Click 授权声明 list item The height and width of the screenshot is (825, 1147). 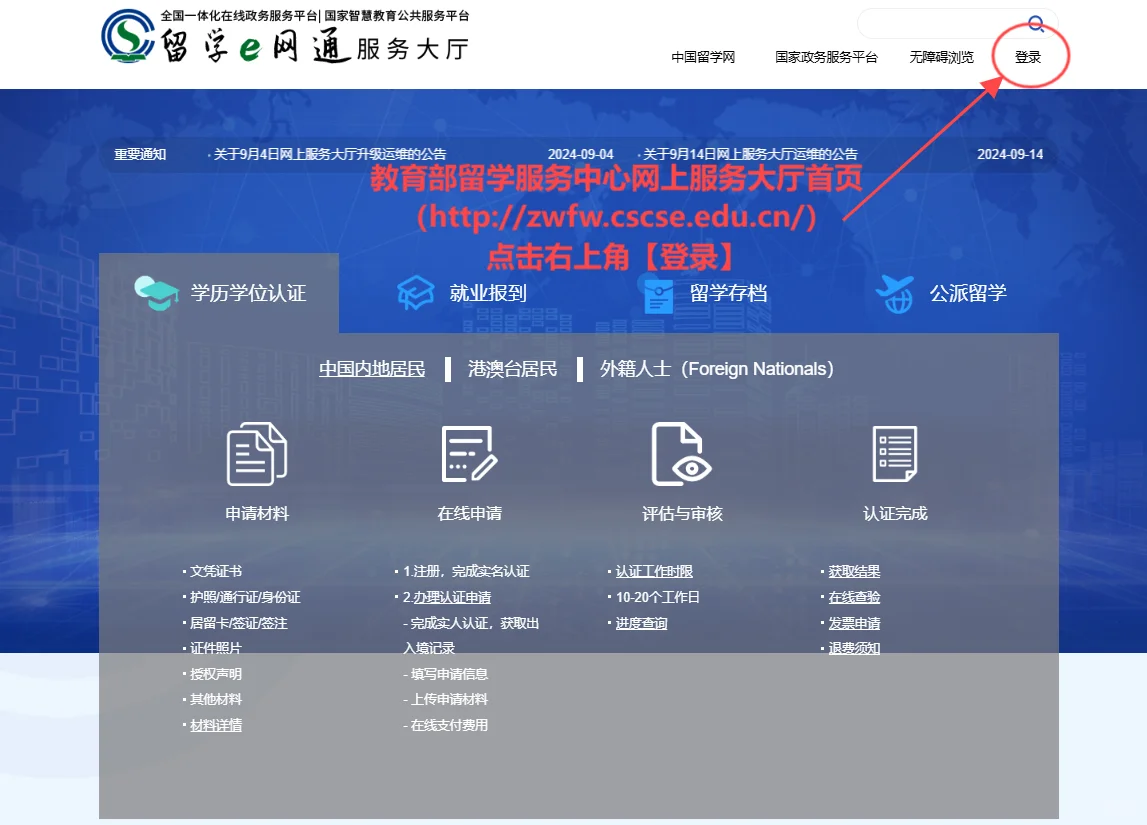pyautogui.click(x=216, y=674)
